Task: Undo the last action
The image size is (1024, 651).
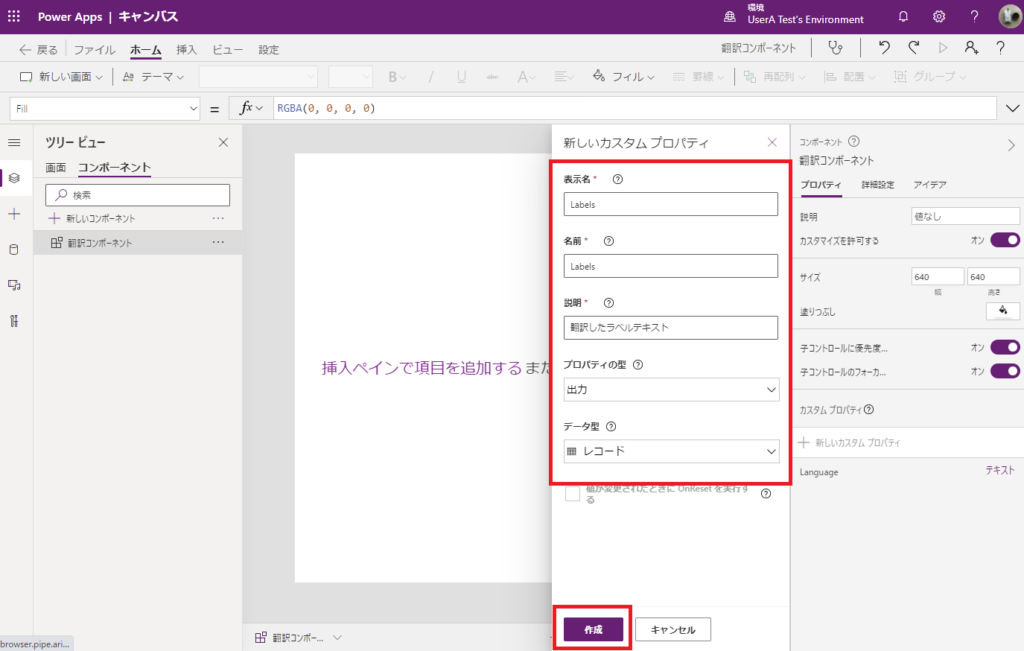Action: (884, 48)
